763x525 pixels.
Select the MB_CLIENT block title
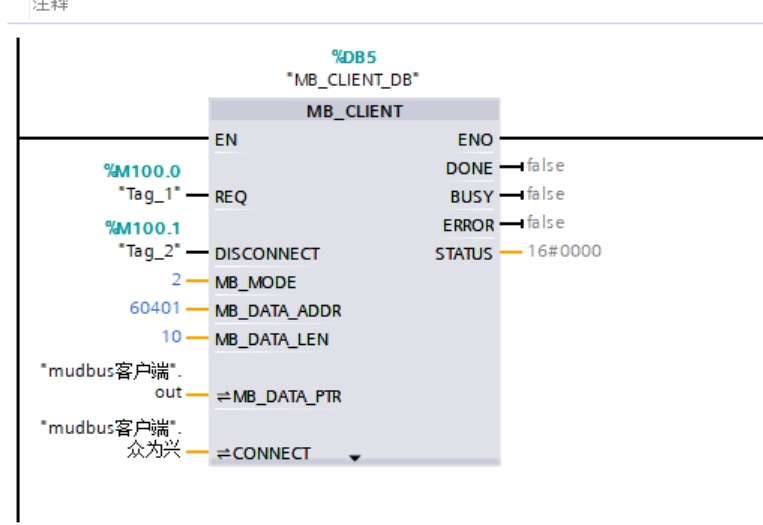pyautogui.click(x=354, y=111)
